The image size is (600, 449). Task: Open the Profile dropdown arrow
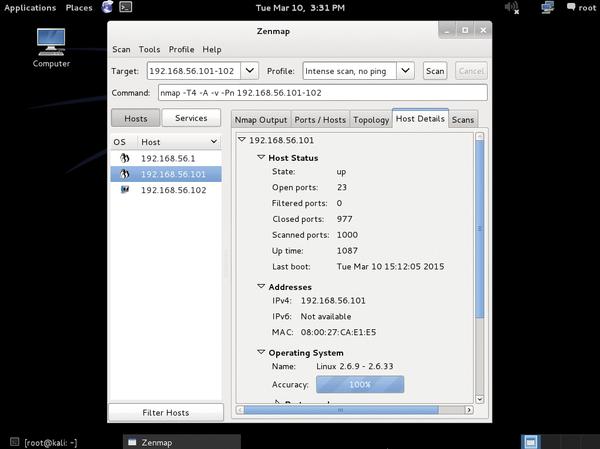pyautogui.click(x=405, y=71)
